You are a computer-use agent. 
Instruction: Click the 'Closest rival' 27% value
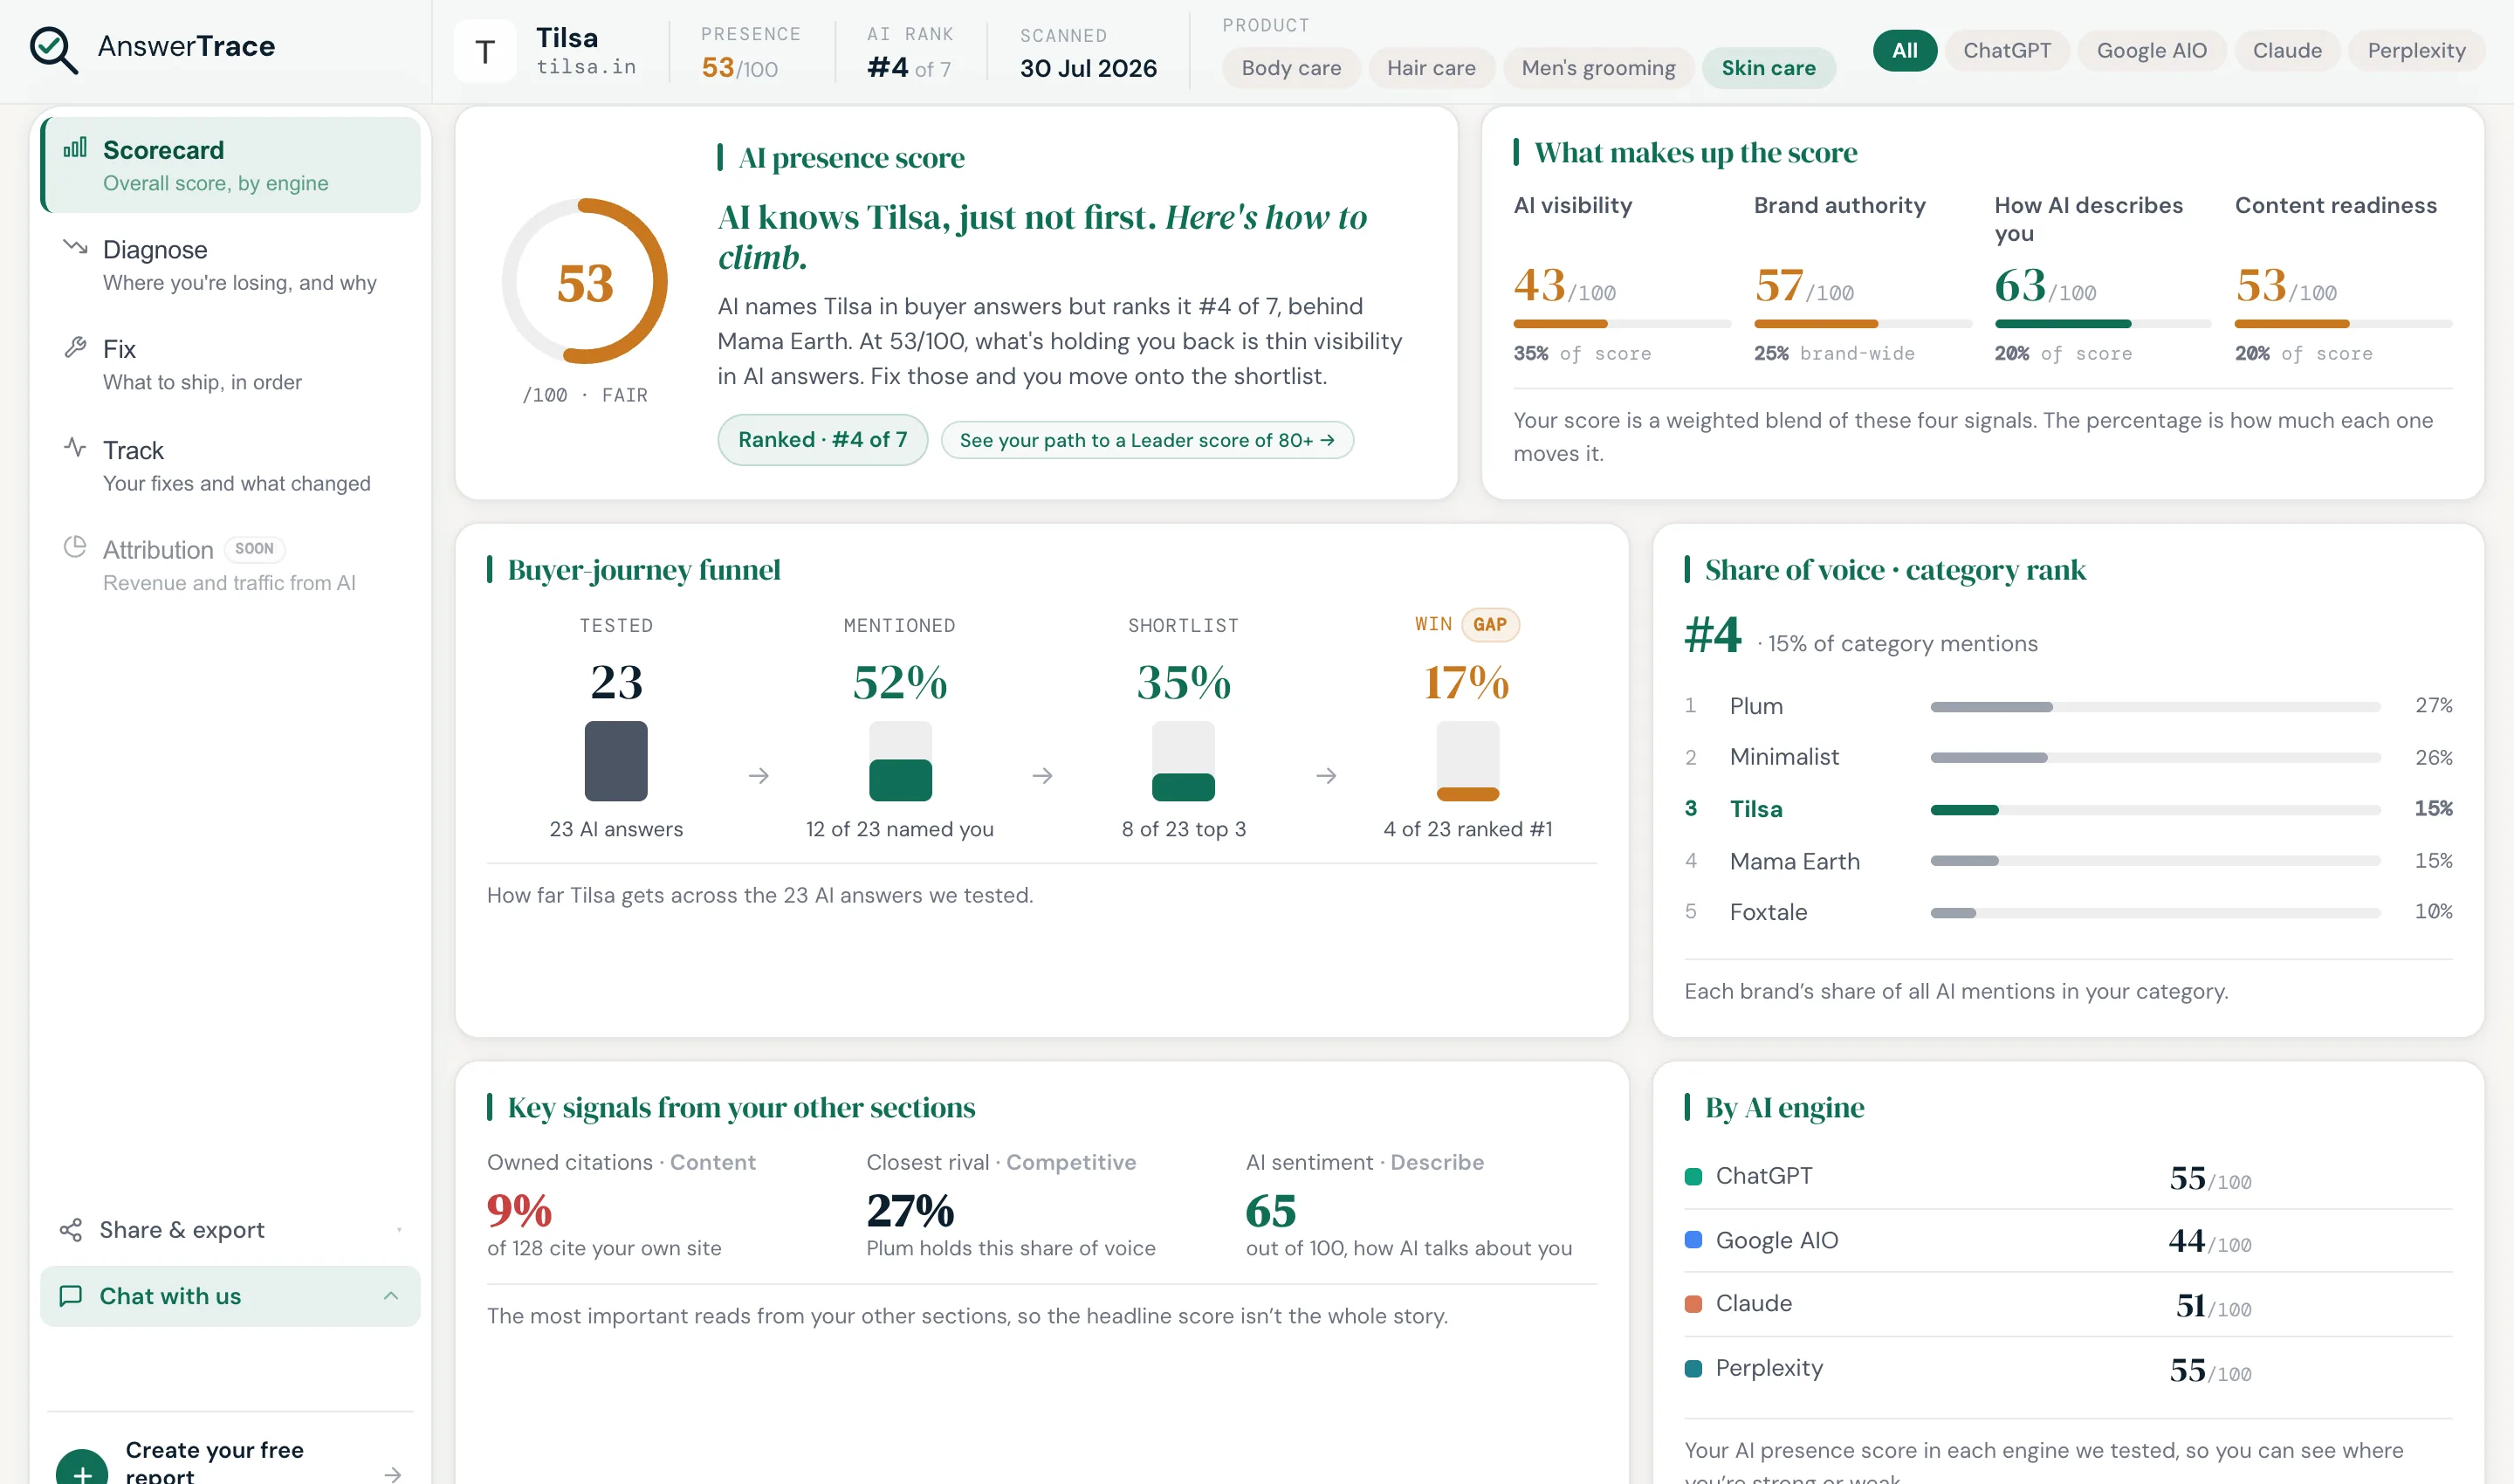click(x=910, y=1211)
